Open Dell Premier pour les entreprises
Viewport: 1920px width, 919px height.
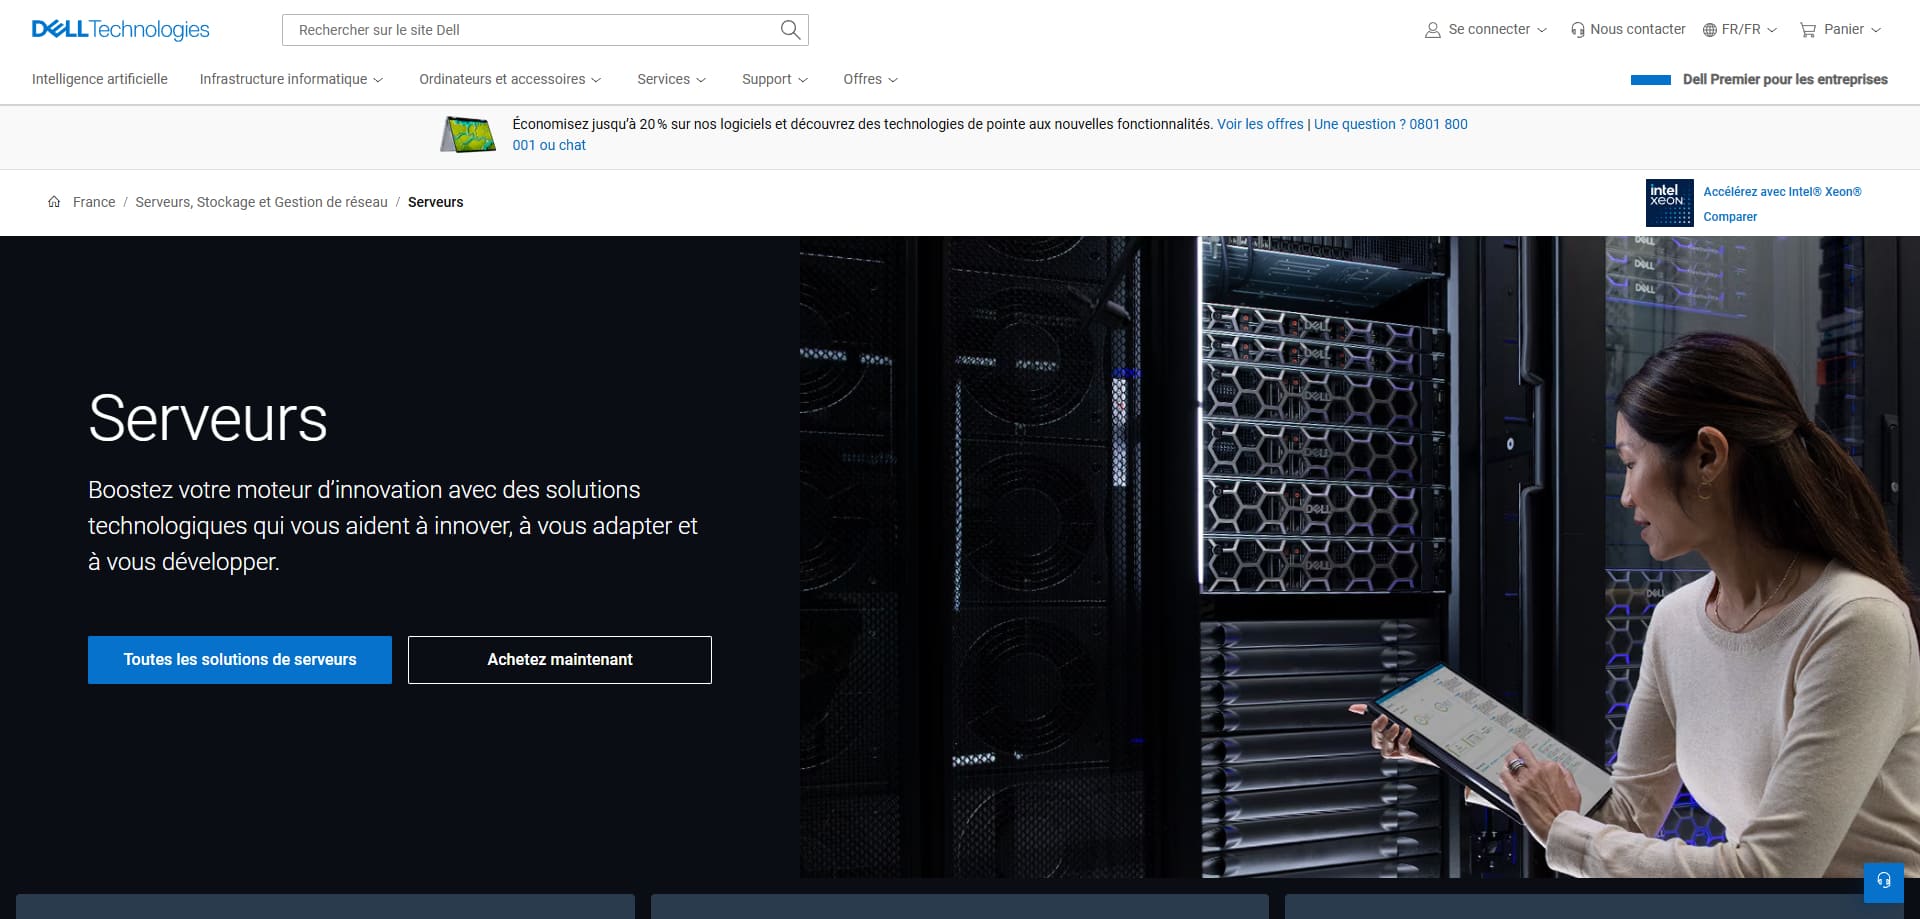click(1784, 79)
